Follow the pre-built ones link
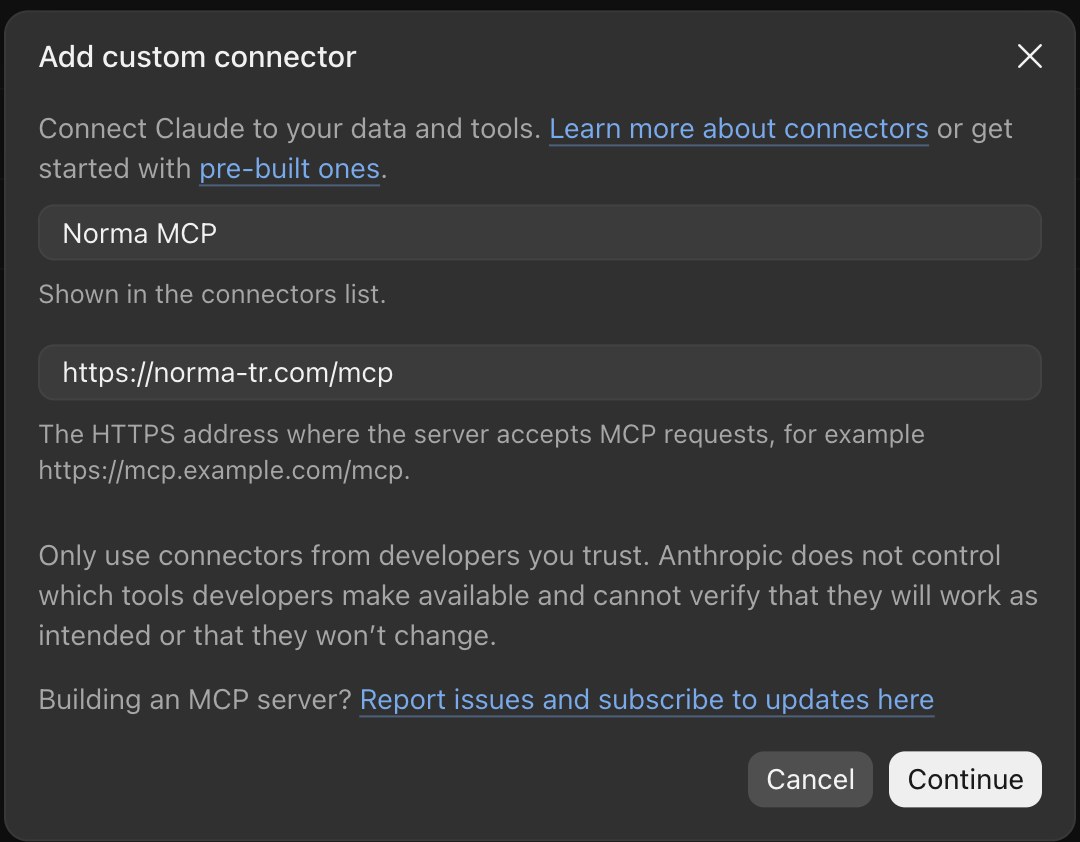 [x=289, y=169]
